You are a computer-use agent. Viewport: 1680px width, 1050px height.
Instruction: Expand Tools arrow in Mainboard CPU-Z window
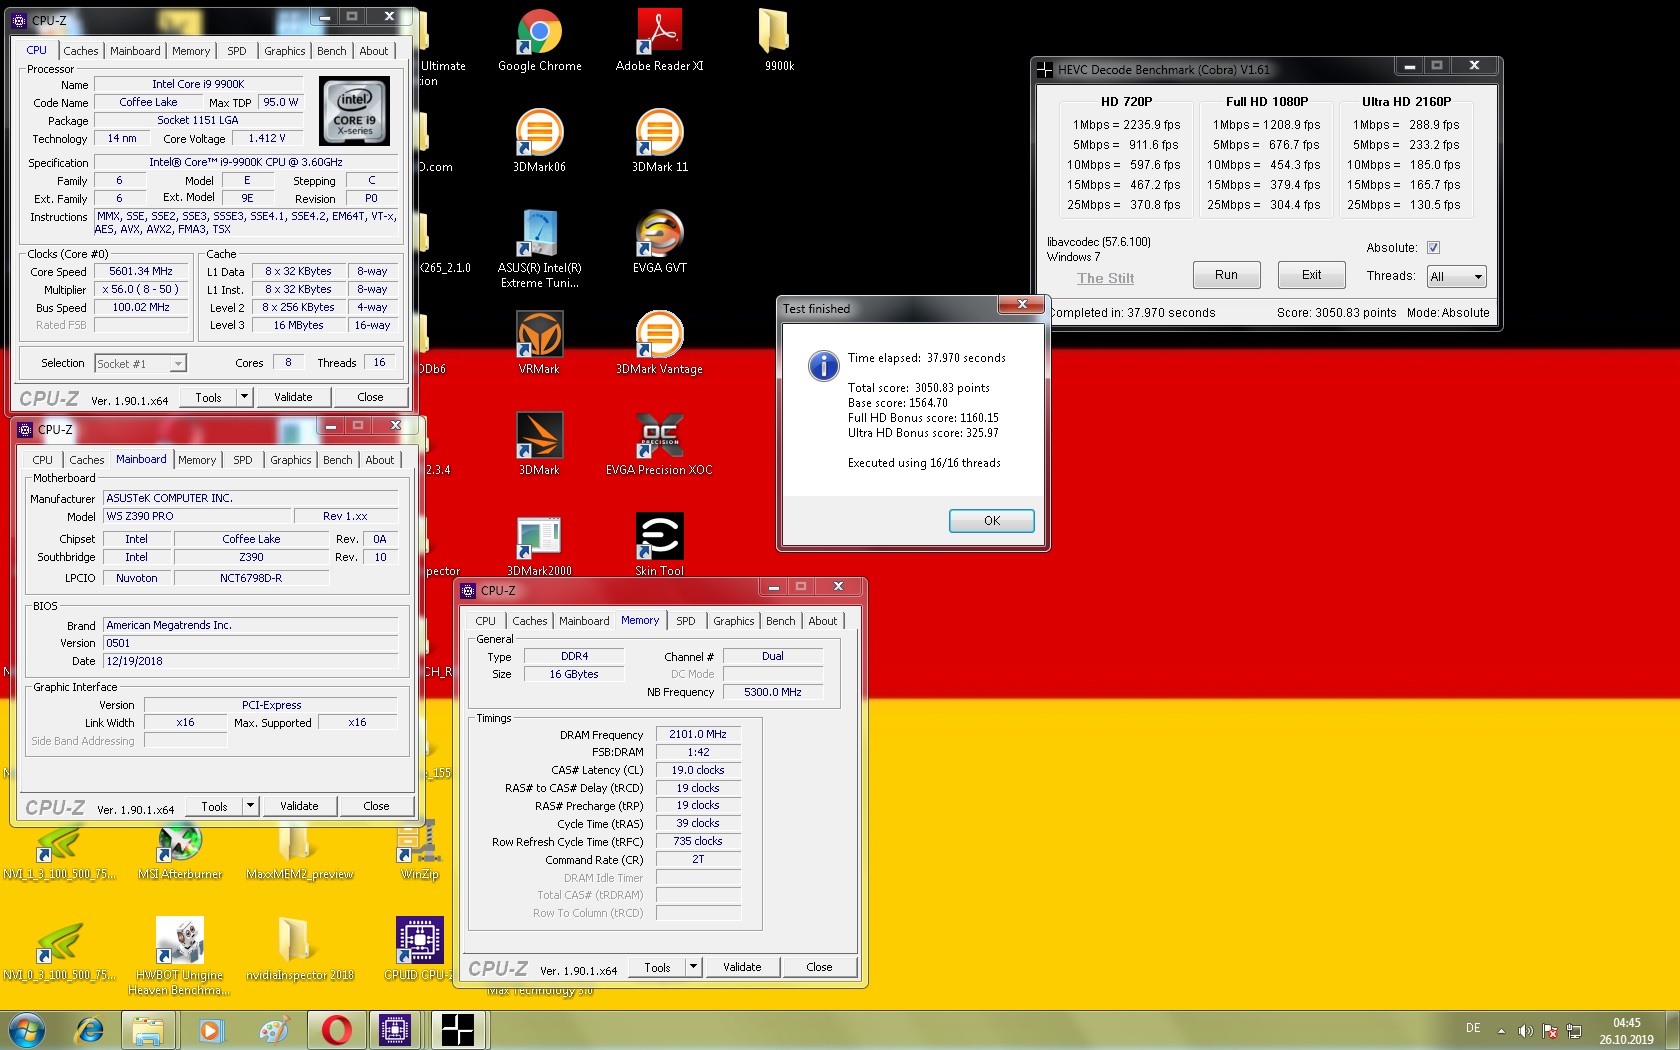click(250, 806)
